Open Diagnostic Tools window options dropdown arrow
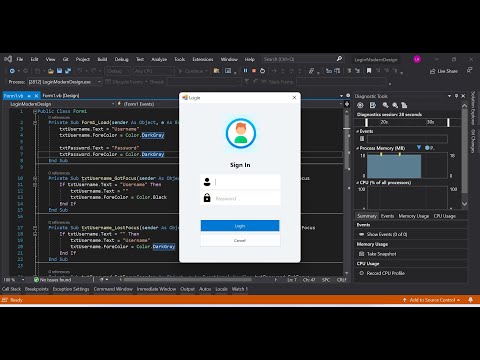 (x=450, y=96)
